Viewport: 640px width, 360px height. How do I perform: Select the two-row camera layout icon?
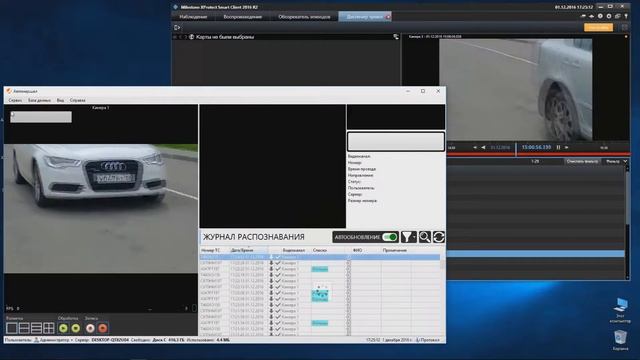tap(24, 328)
